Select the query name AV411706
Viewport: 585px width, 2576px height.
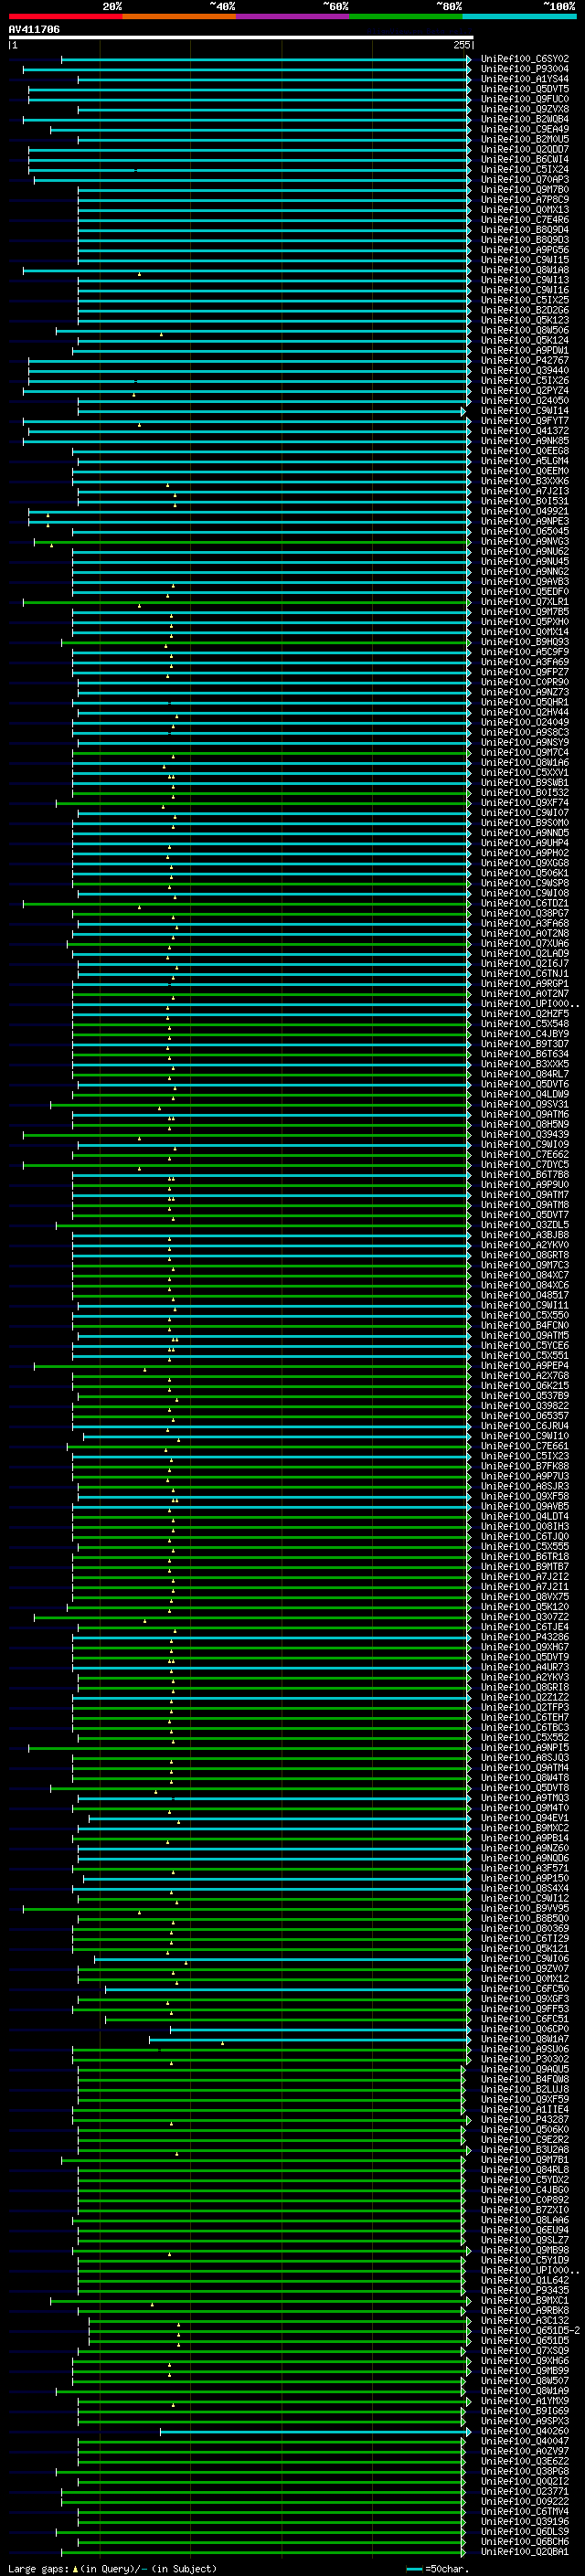click(34, 30)
